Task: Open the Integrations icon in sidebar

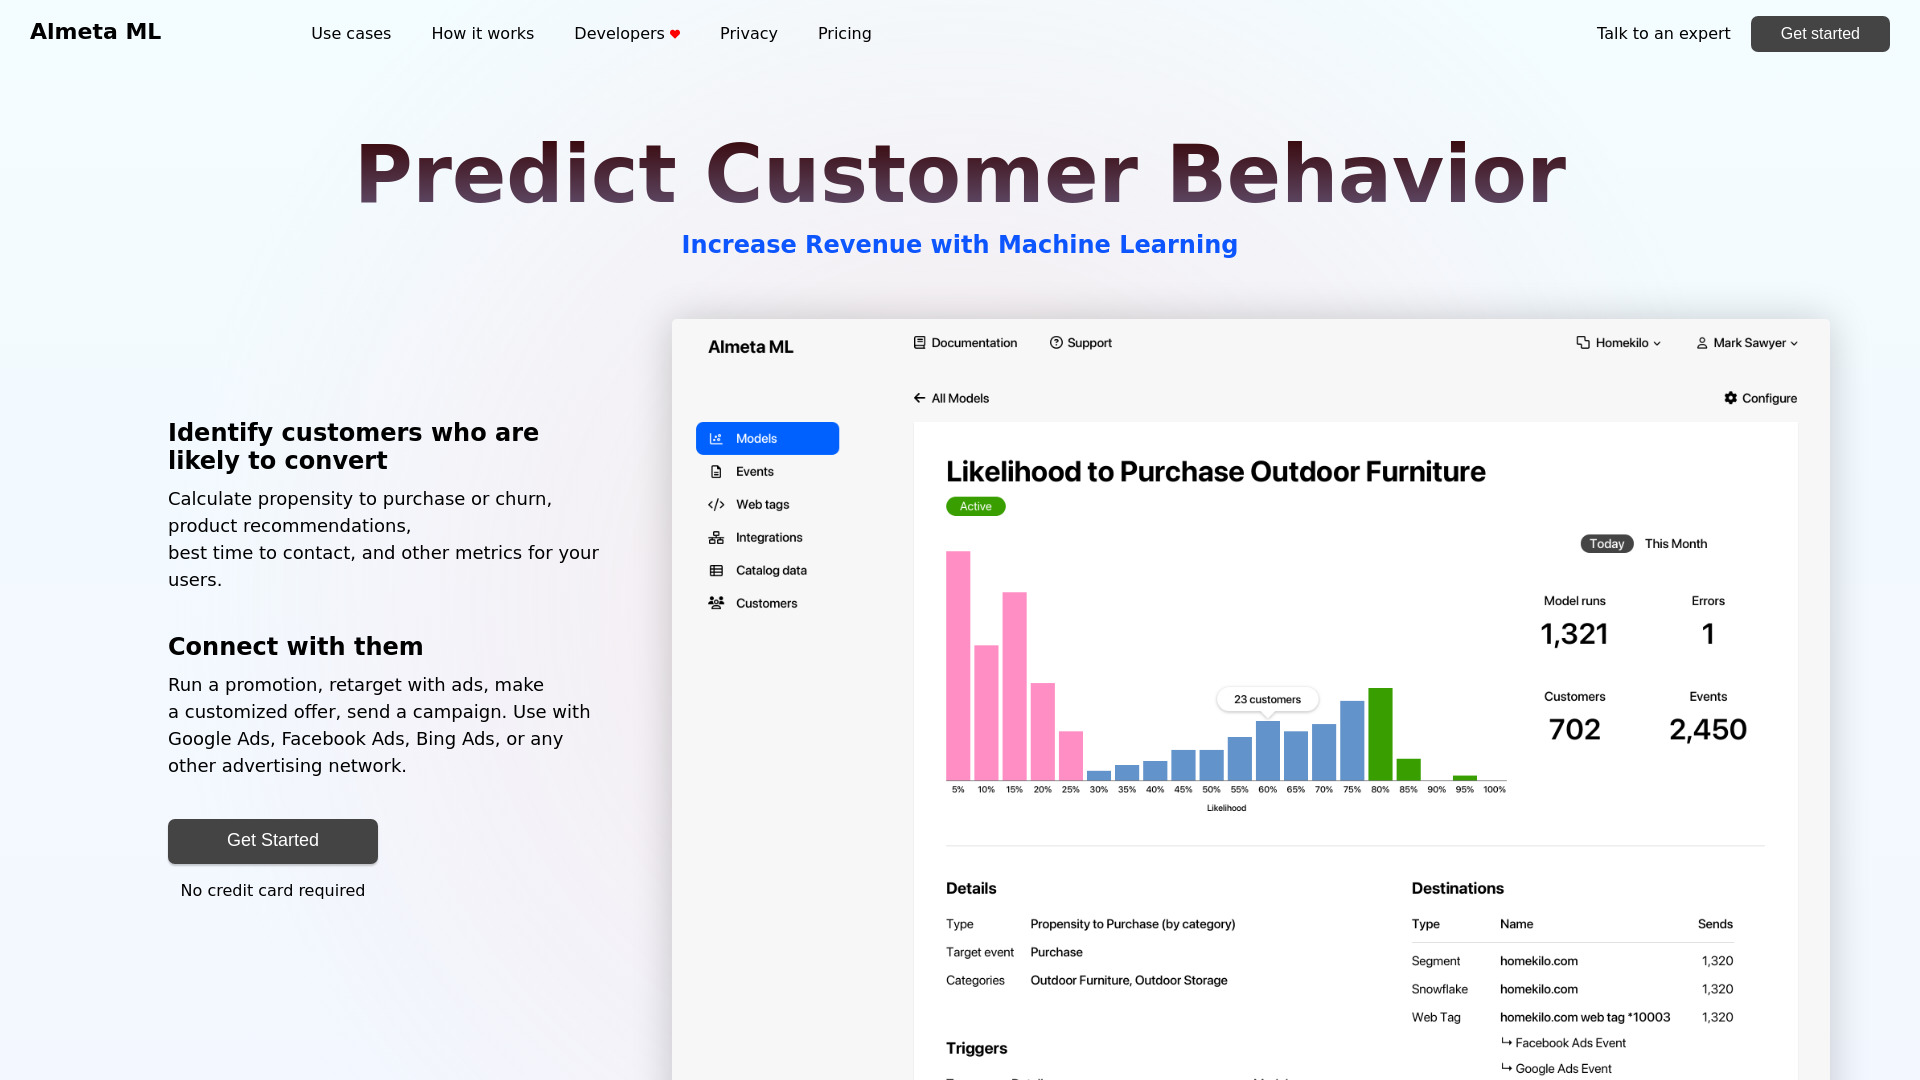Action: click(716, 537)
